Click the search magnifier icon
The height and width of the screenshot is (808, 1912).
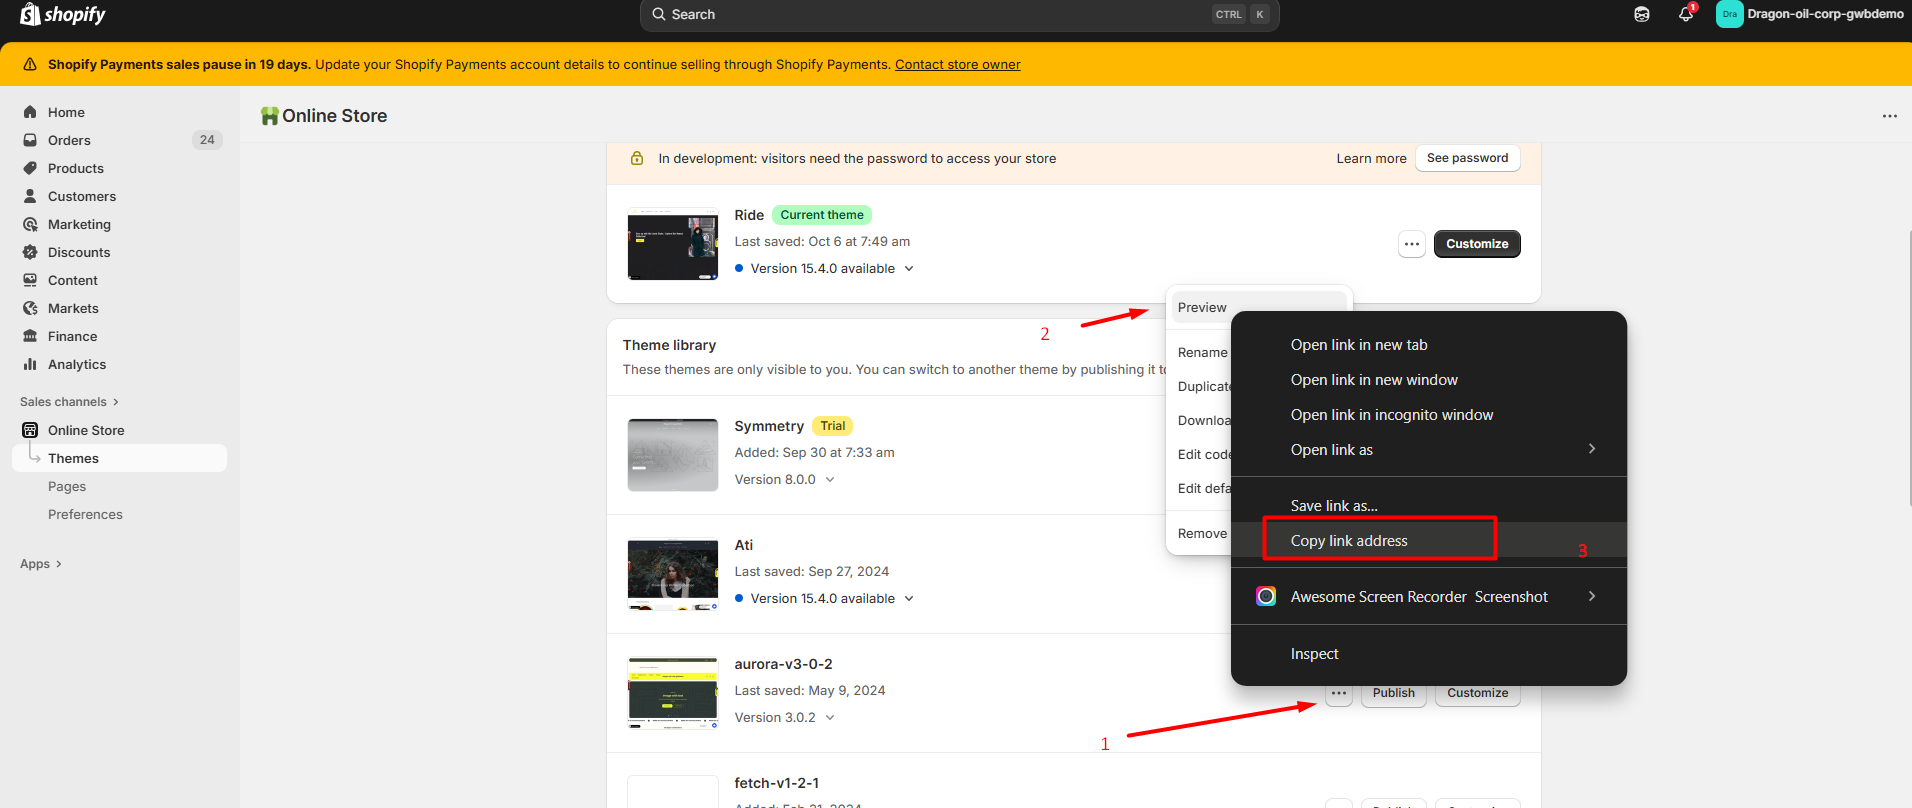(659, 14)
